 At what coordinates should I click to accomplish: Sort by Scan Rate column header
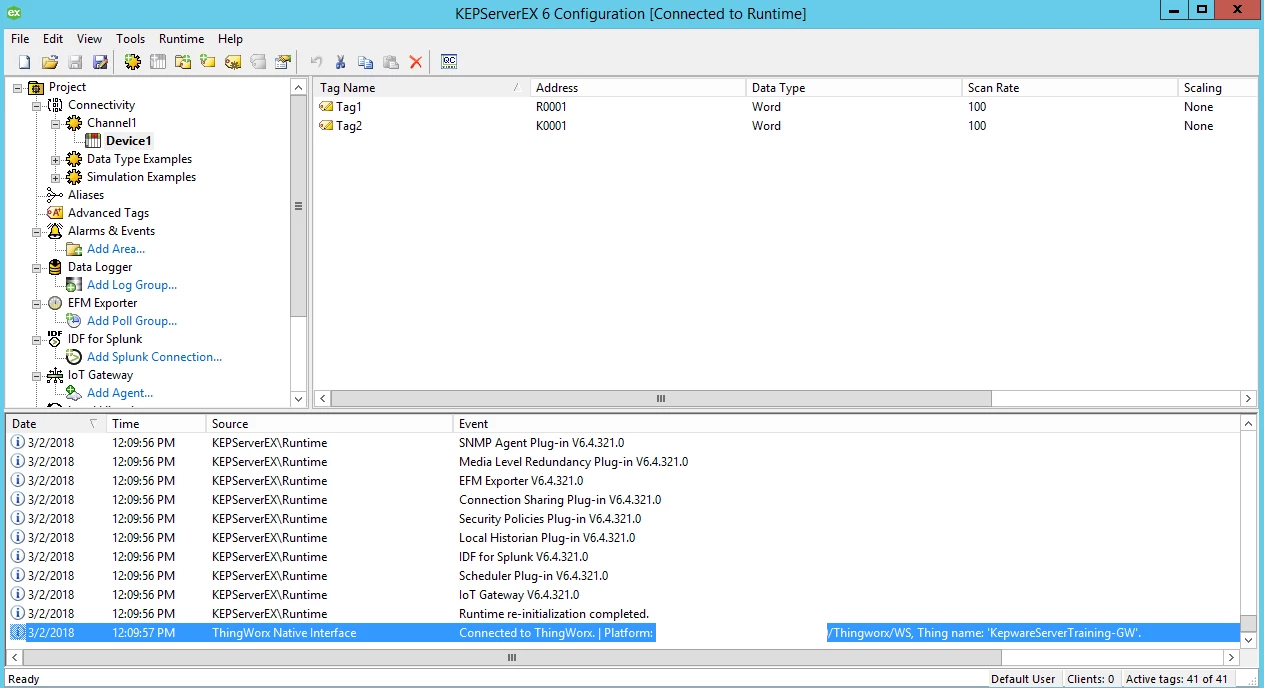click(1069, 88)
